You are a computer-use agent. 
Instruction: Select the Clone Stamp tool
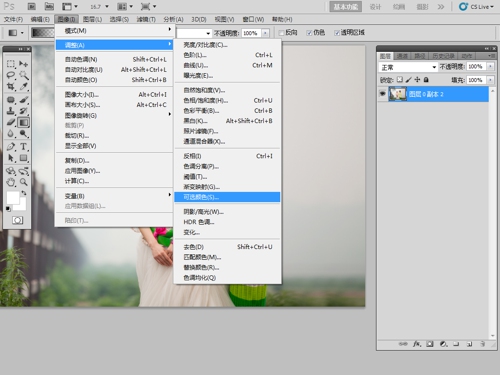[x=11, y=111]
